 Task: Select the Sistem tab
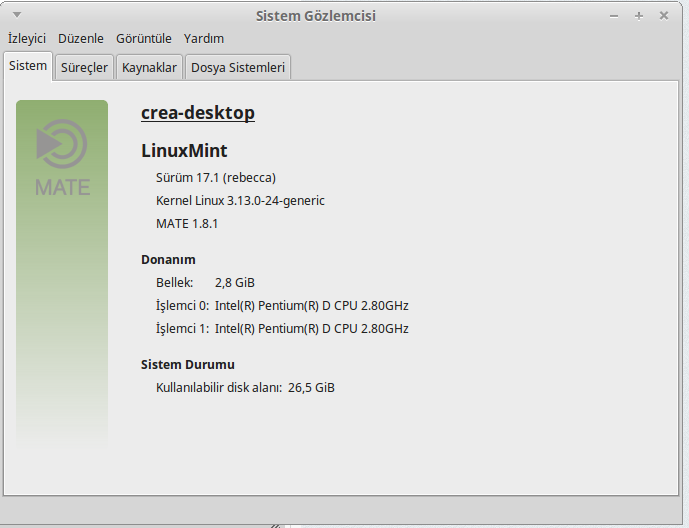pos(28,66)
